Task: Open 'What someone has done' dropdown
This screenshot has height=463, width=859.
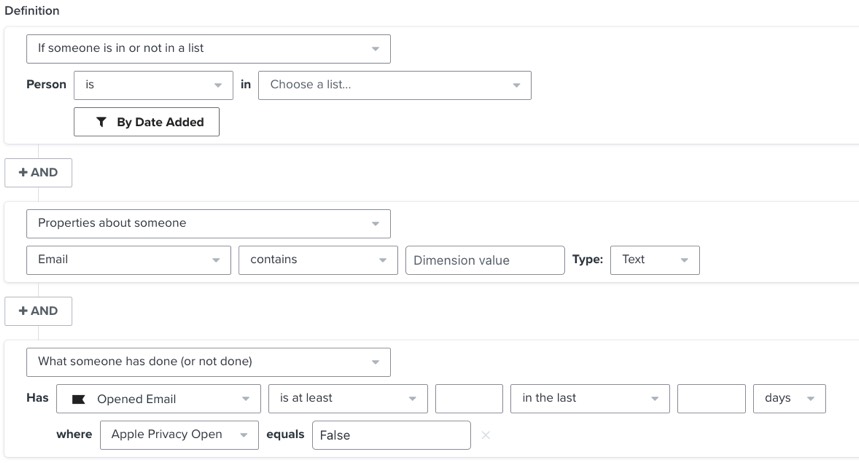Action: [x=208, y=361]
